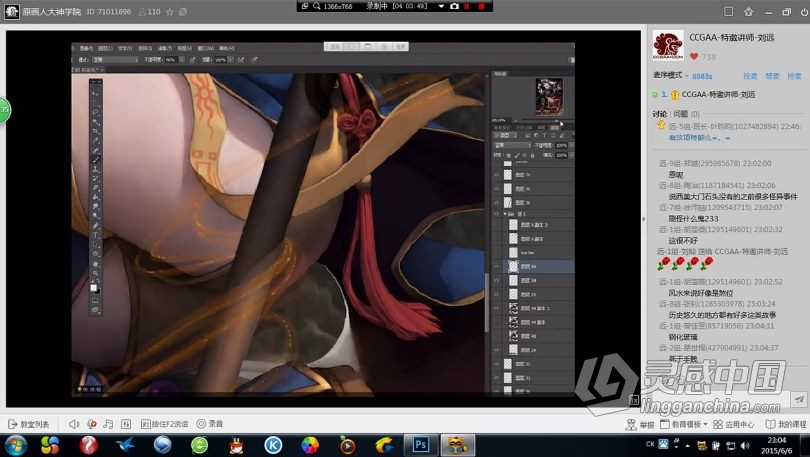Click the music note icon
Viewport: 810px width, 457px height.
(108, 424)
